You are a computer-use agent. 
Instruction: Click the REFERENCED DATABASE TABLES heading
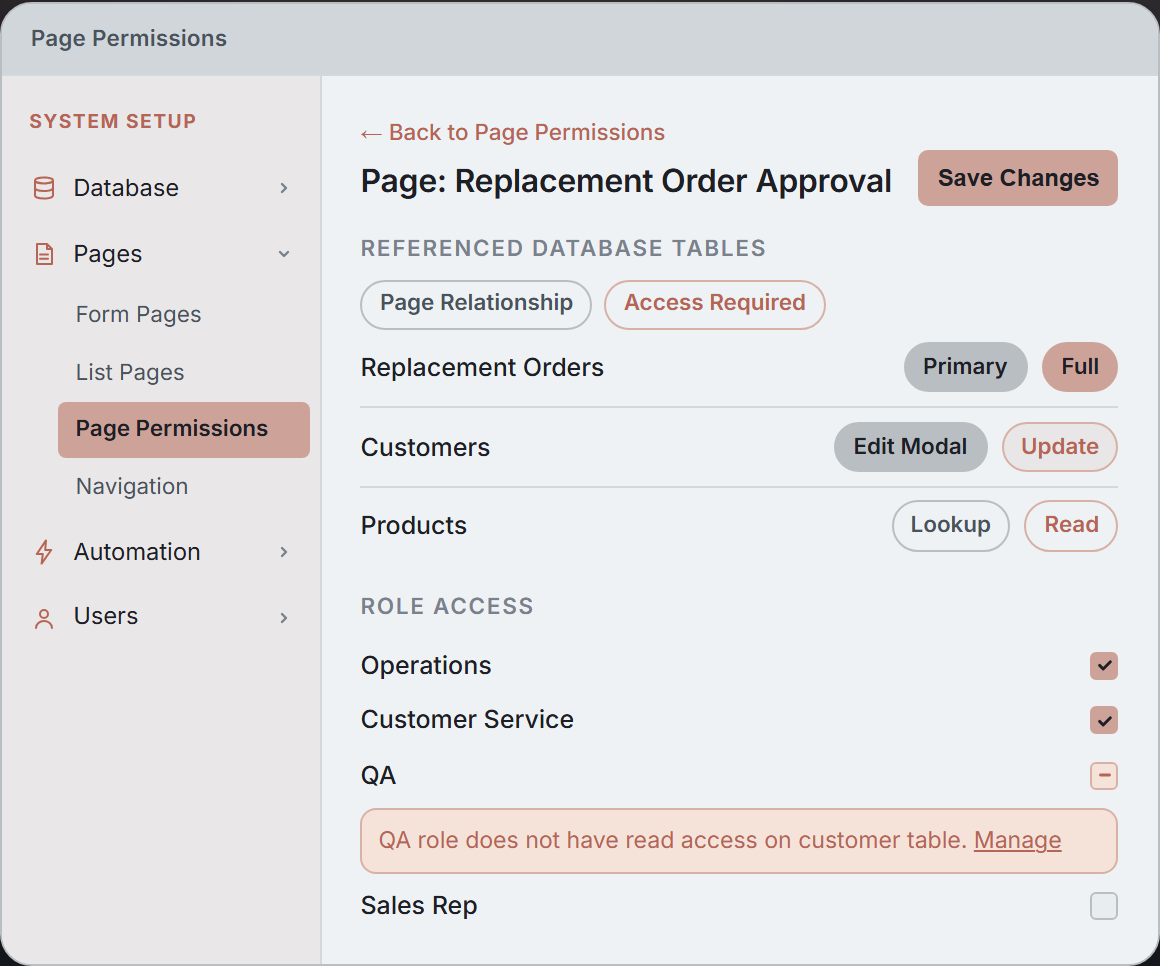pyautogui.click(x=563, y=249)
